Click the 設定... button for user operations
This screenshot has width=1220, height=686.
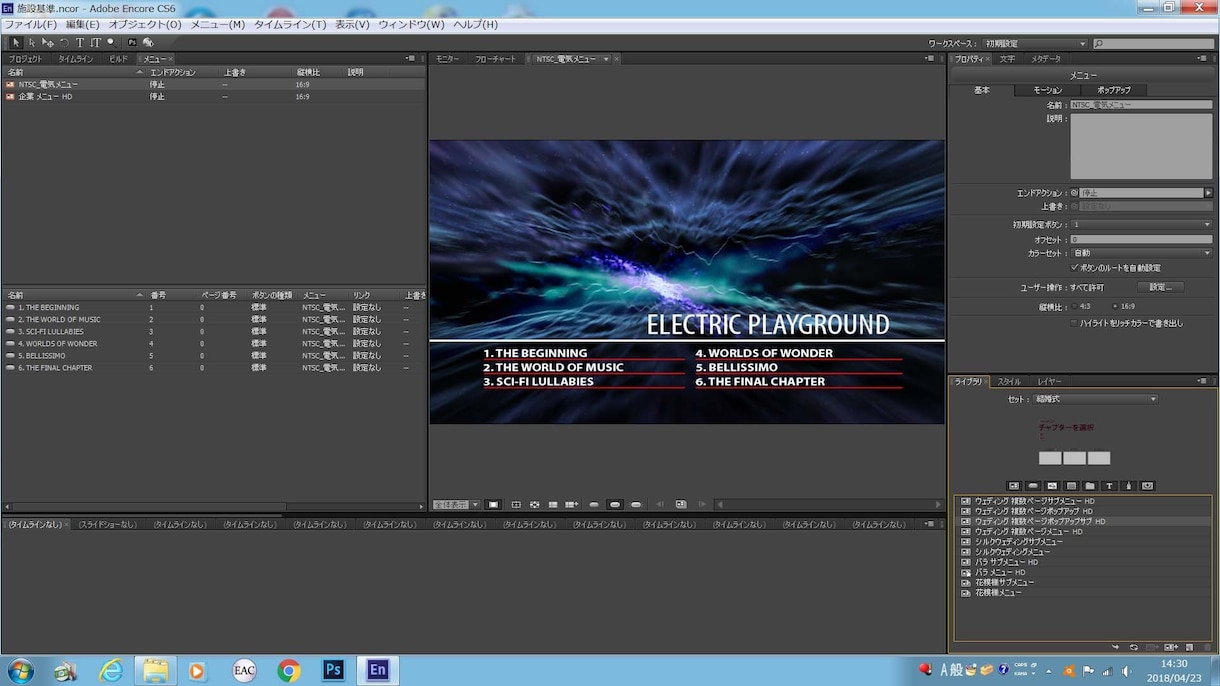pyautogui.click(x=1160, y=287)
